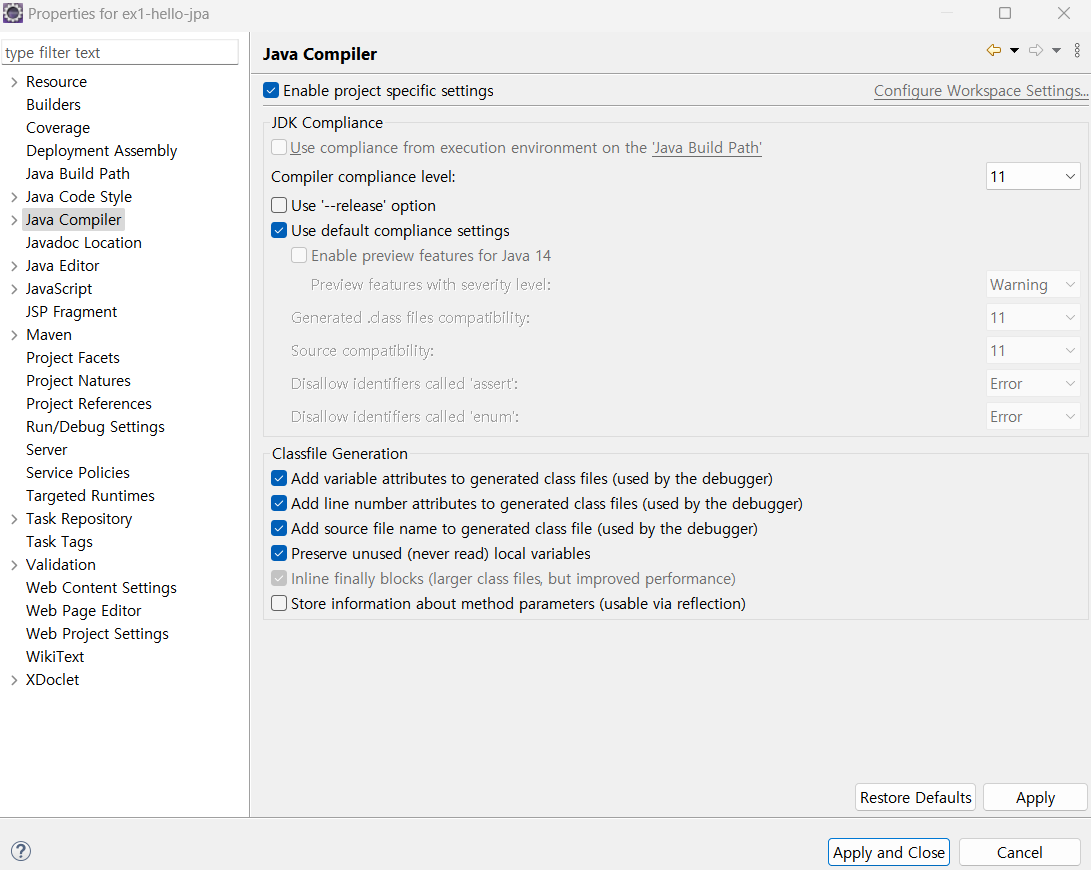
Task: Click the Cancel button
Action: tap(1019, 852)
